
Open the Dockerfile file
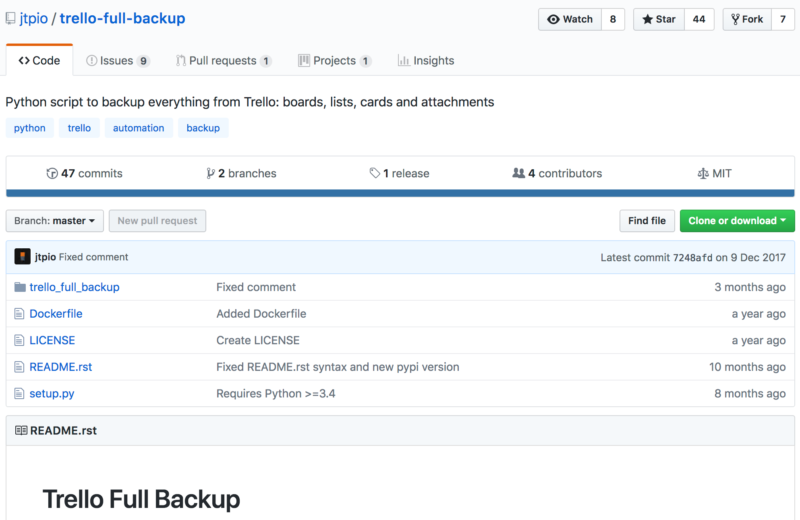click(56, 313)
